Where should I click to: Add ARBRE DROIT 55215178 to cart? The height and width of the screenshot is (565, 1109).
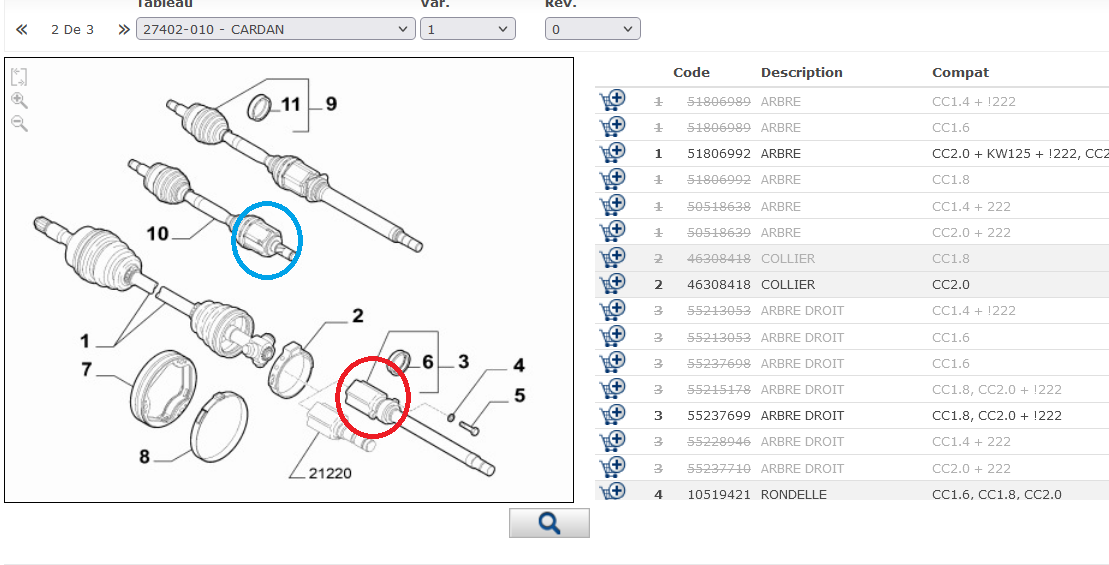(x=612, y=390)
